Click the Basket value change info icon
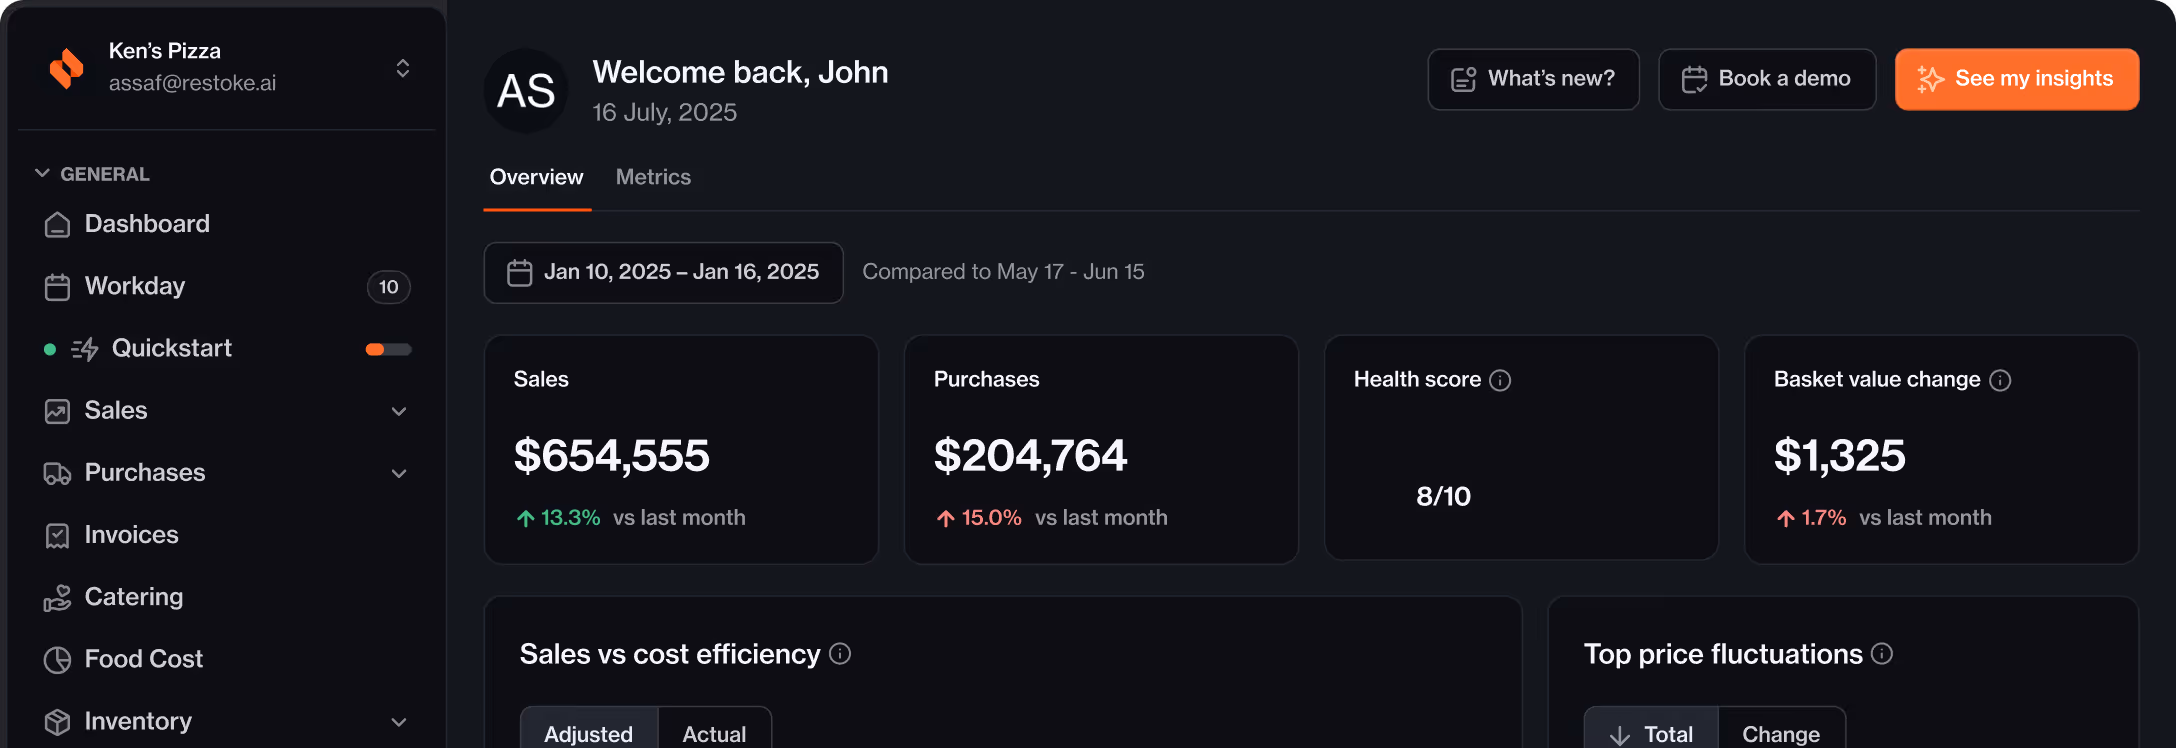This screenshot has height=748, width=2176. 2000,380
